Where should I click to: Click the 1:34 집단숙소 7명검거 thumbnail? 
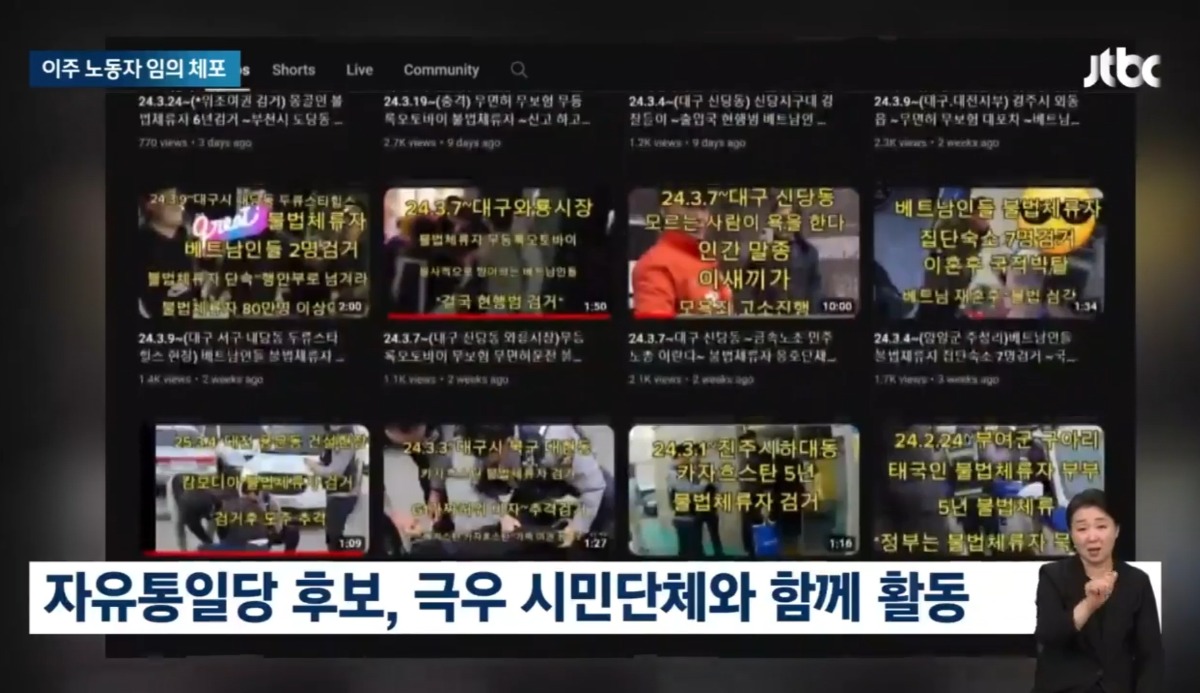988,252
